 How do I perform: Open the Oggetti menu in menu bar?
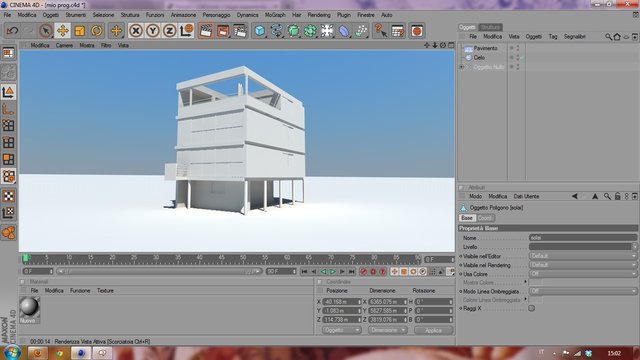point(51,15)
